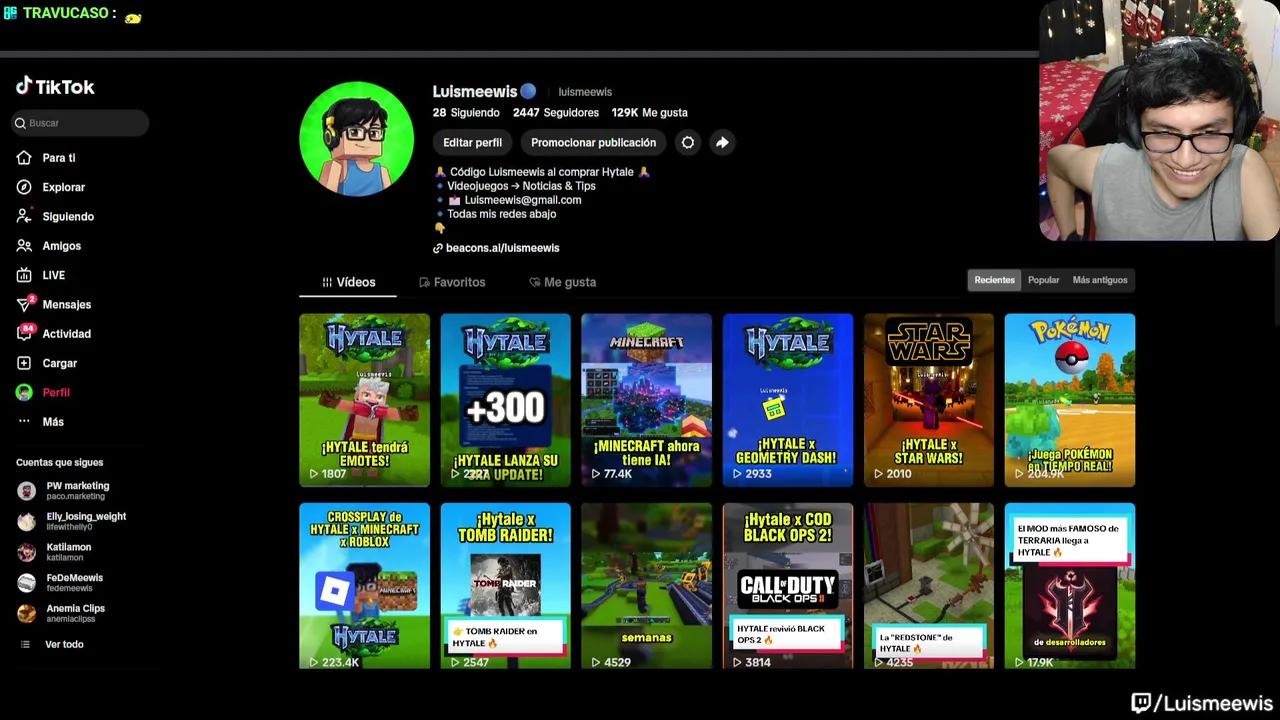The width and height of the screenshot is (1280, 720).
Task: Open the HYTALE +300 update video
Action: 505,400
